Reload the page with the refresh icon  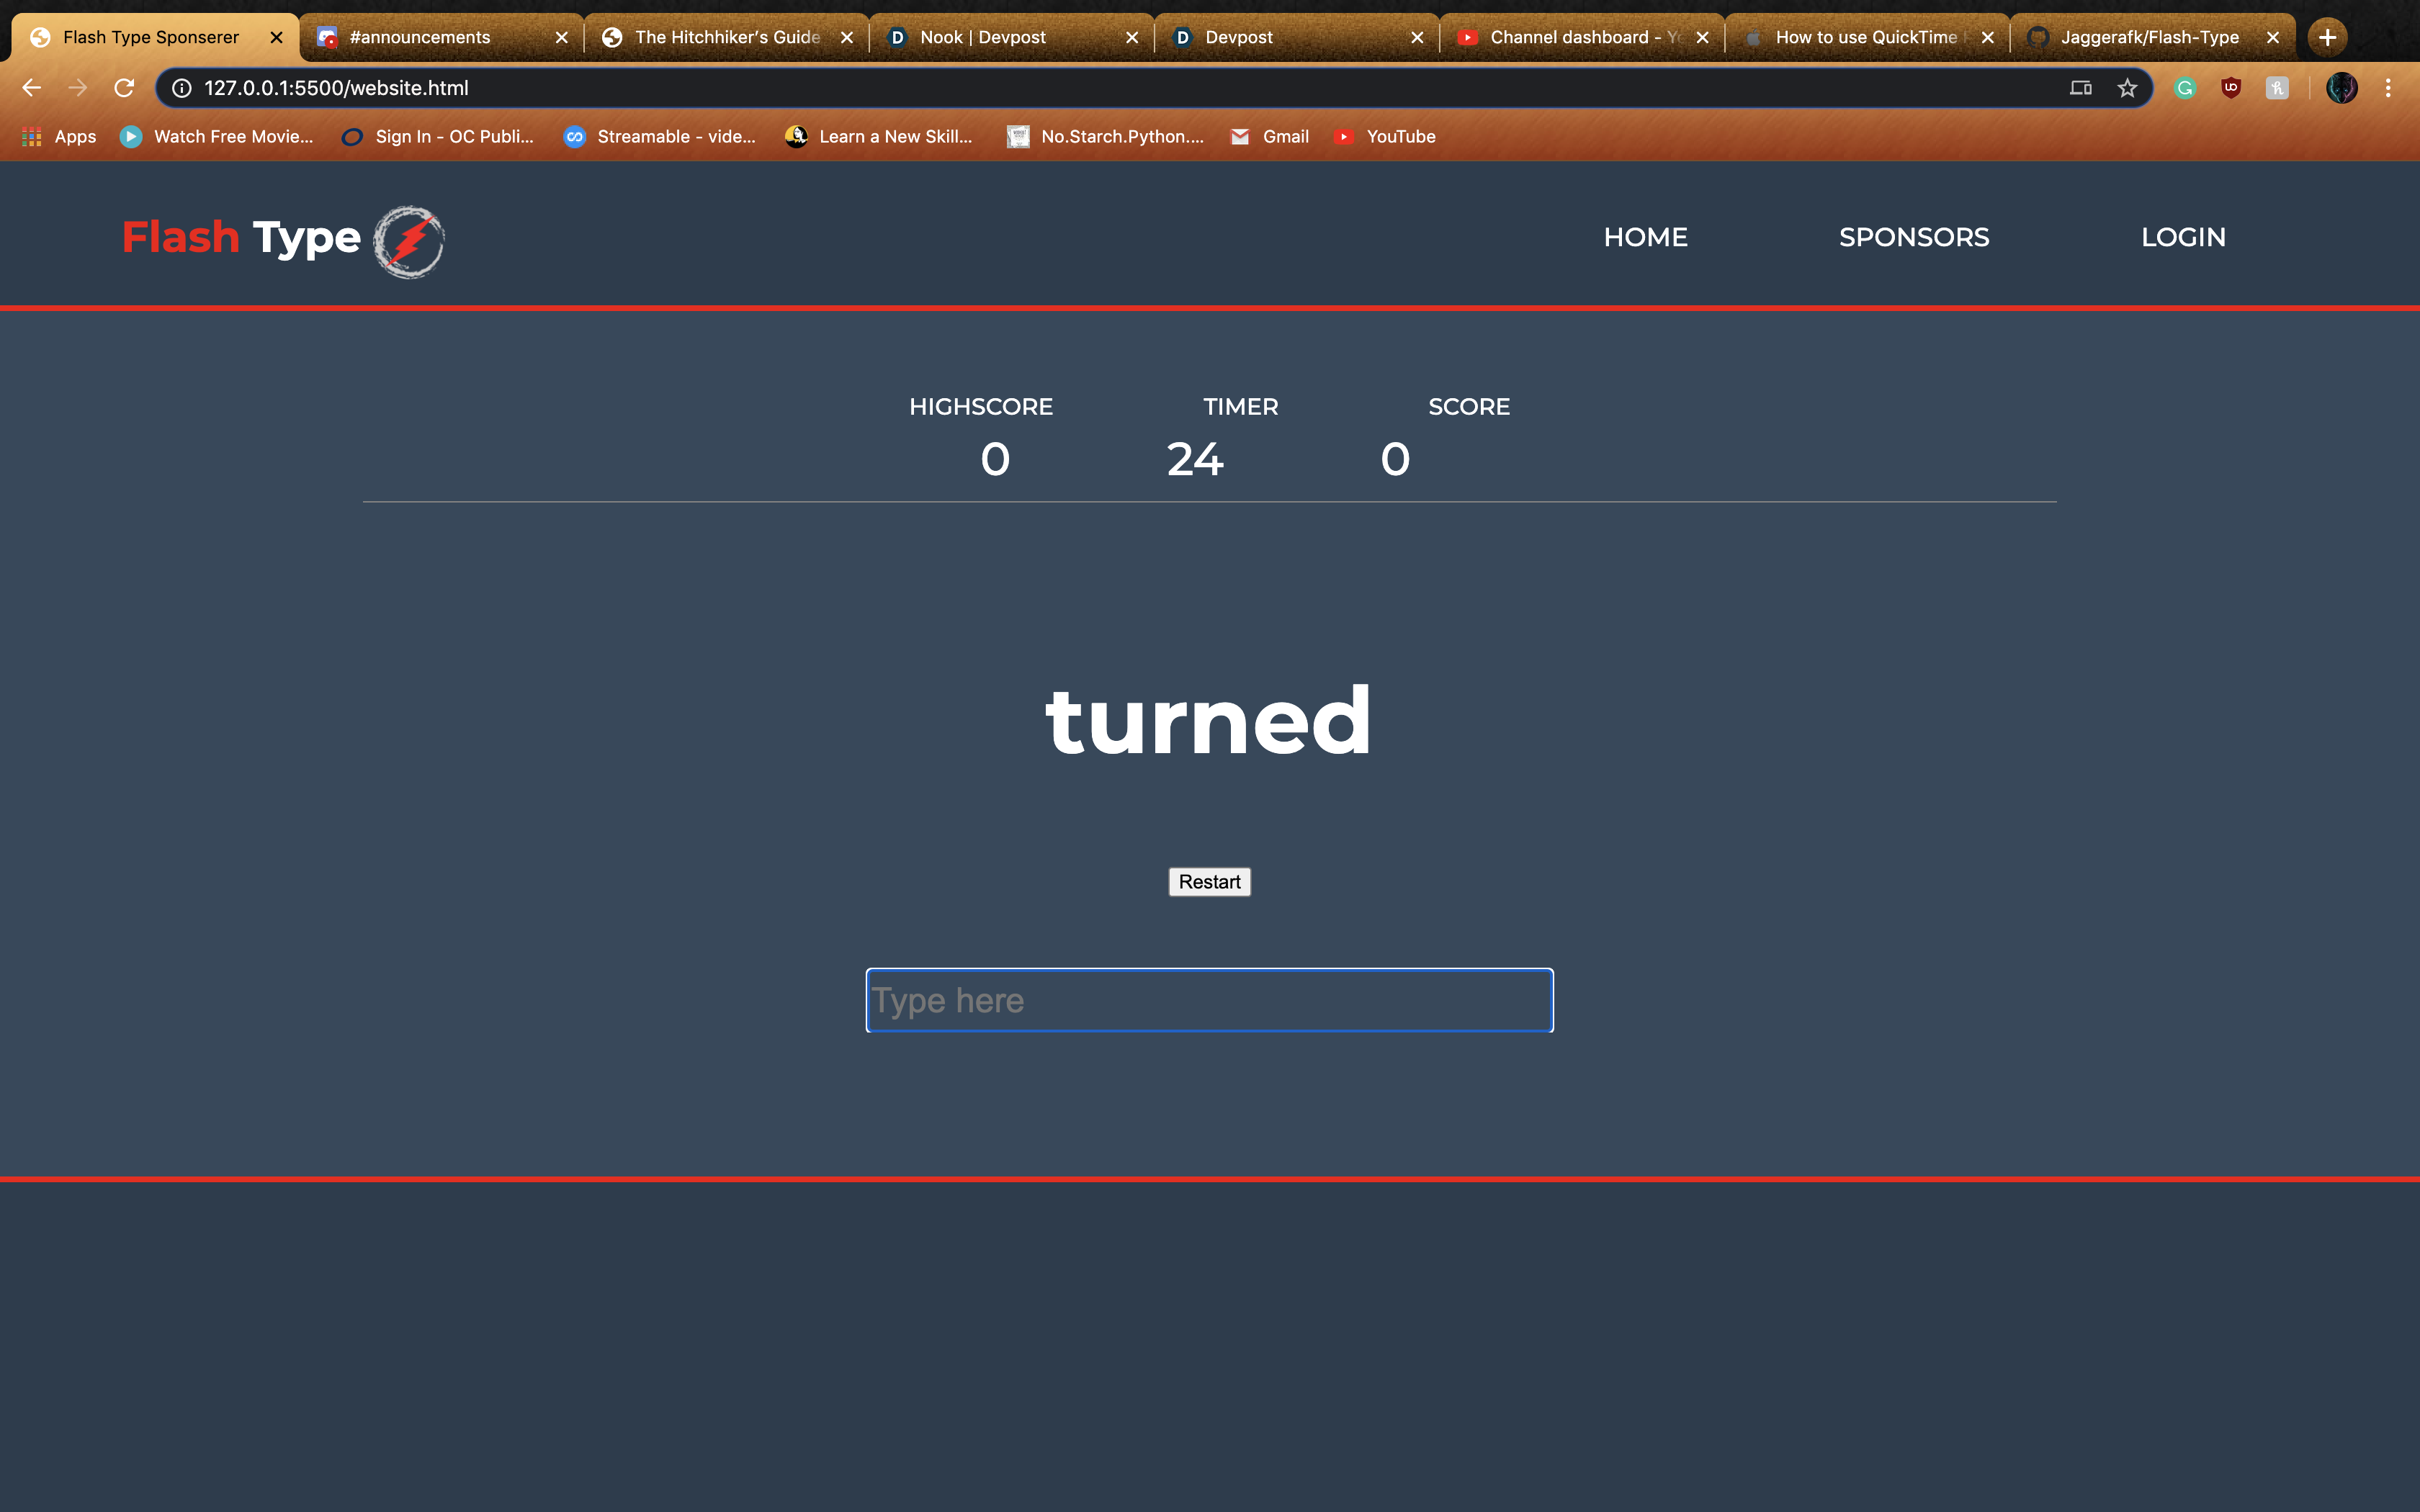tap(124, 88)
